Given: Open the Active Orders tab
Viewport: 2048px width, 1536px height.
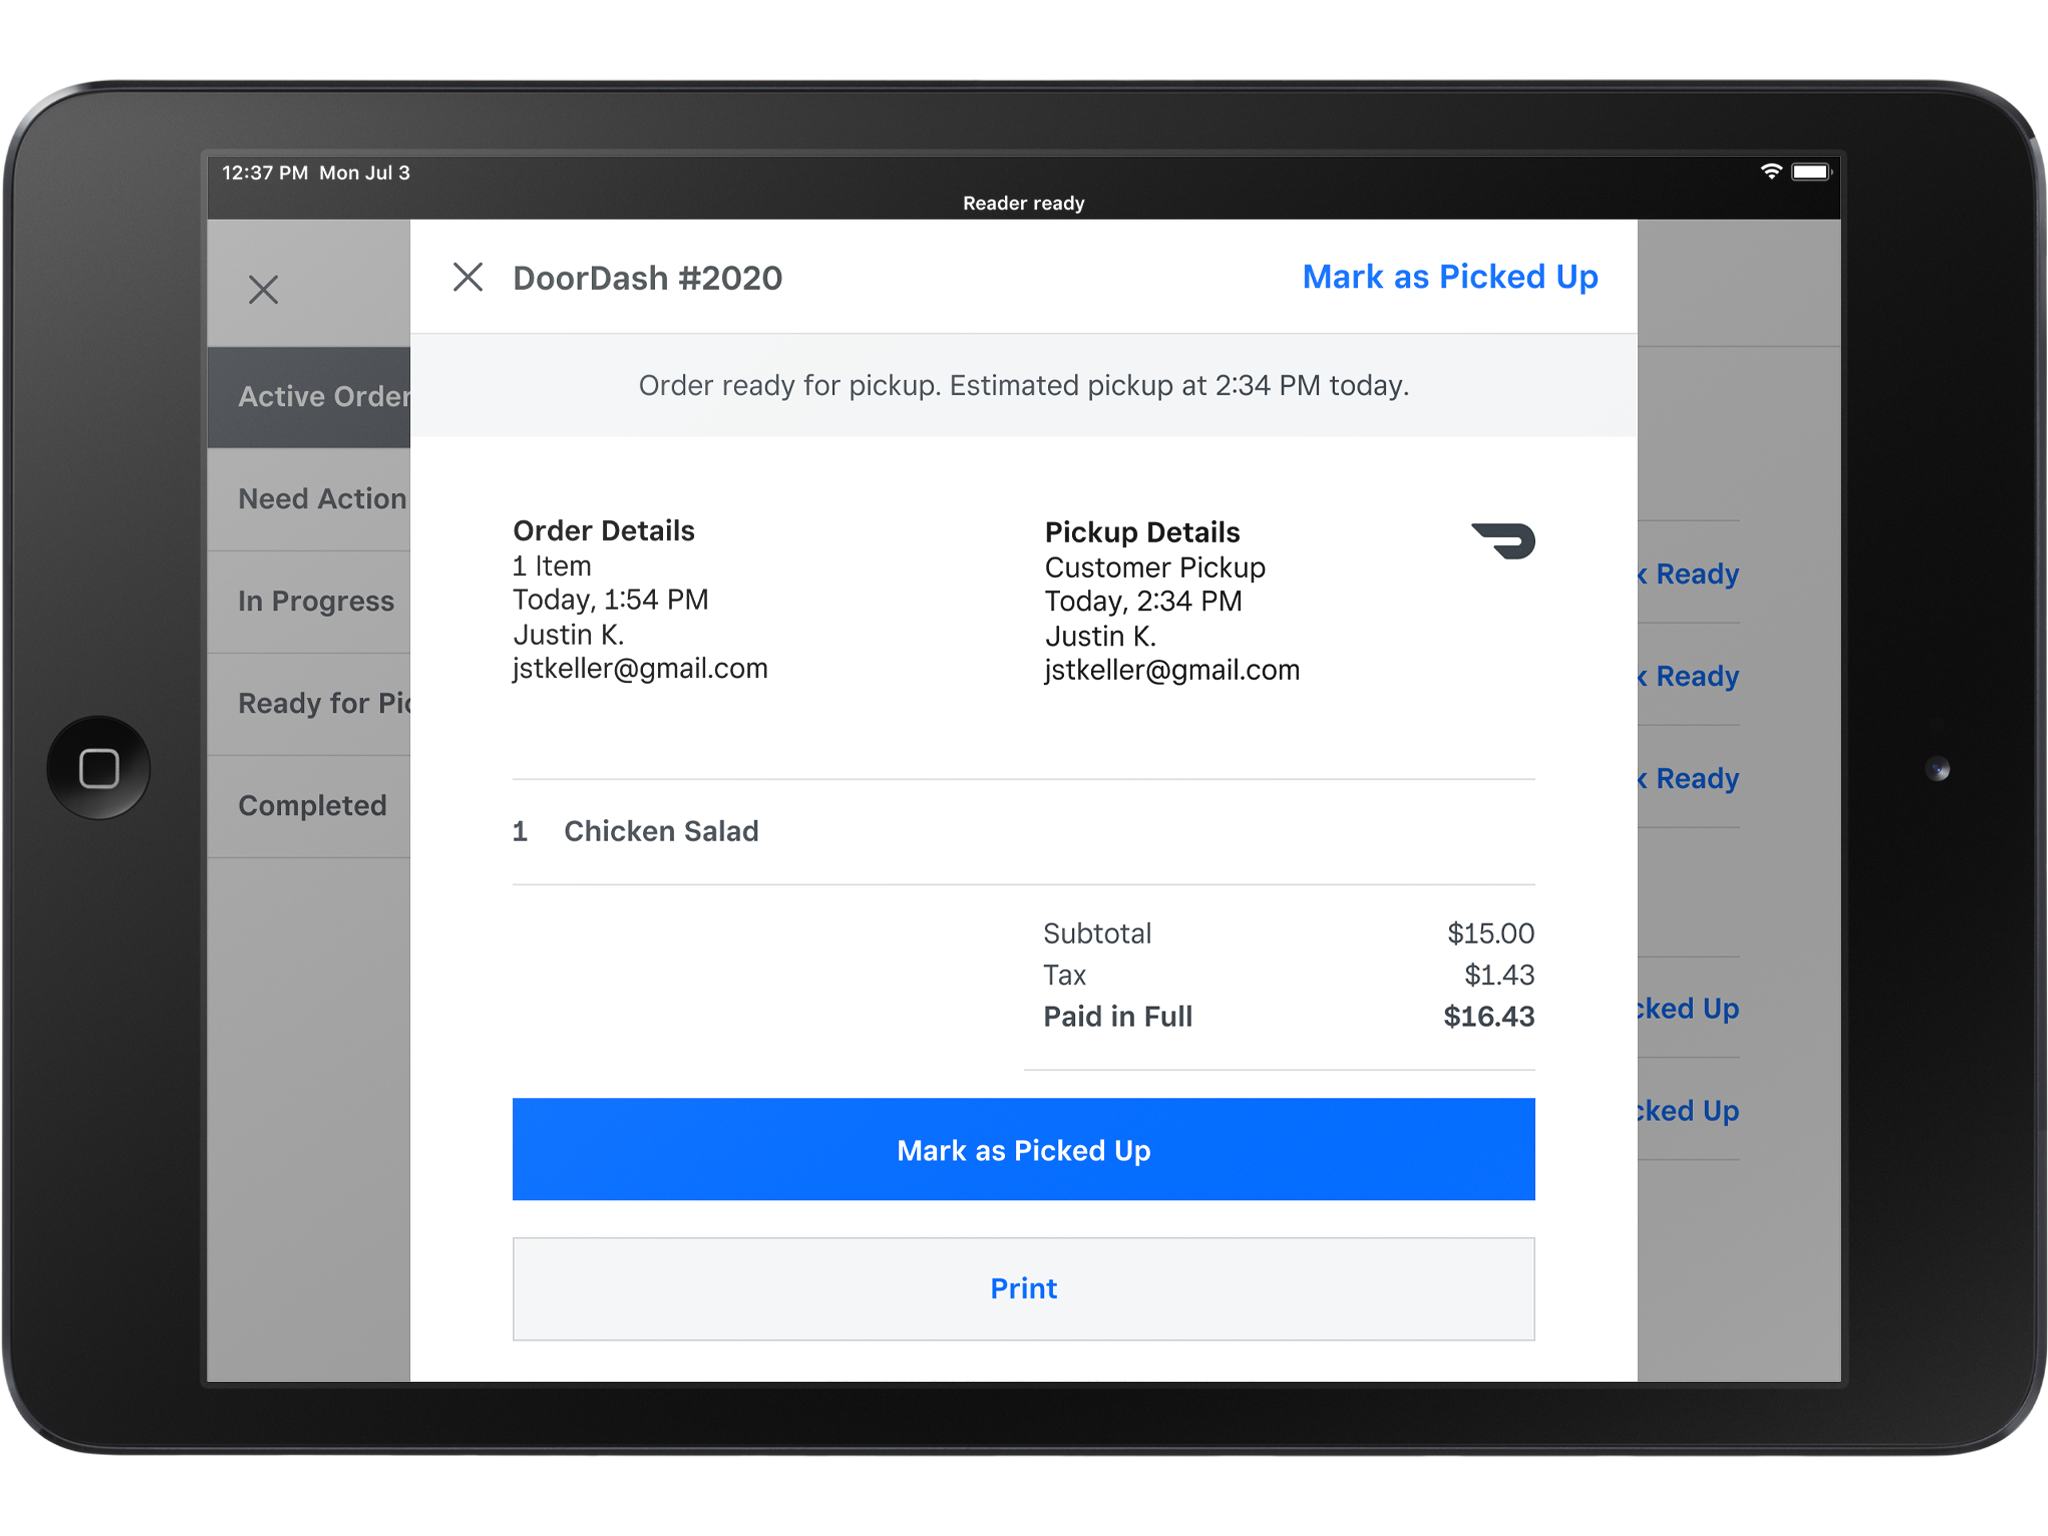Looking at the screenshot, I should tap(309, 397).
